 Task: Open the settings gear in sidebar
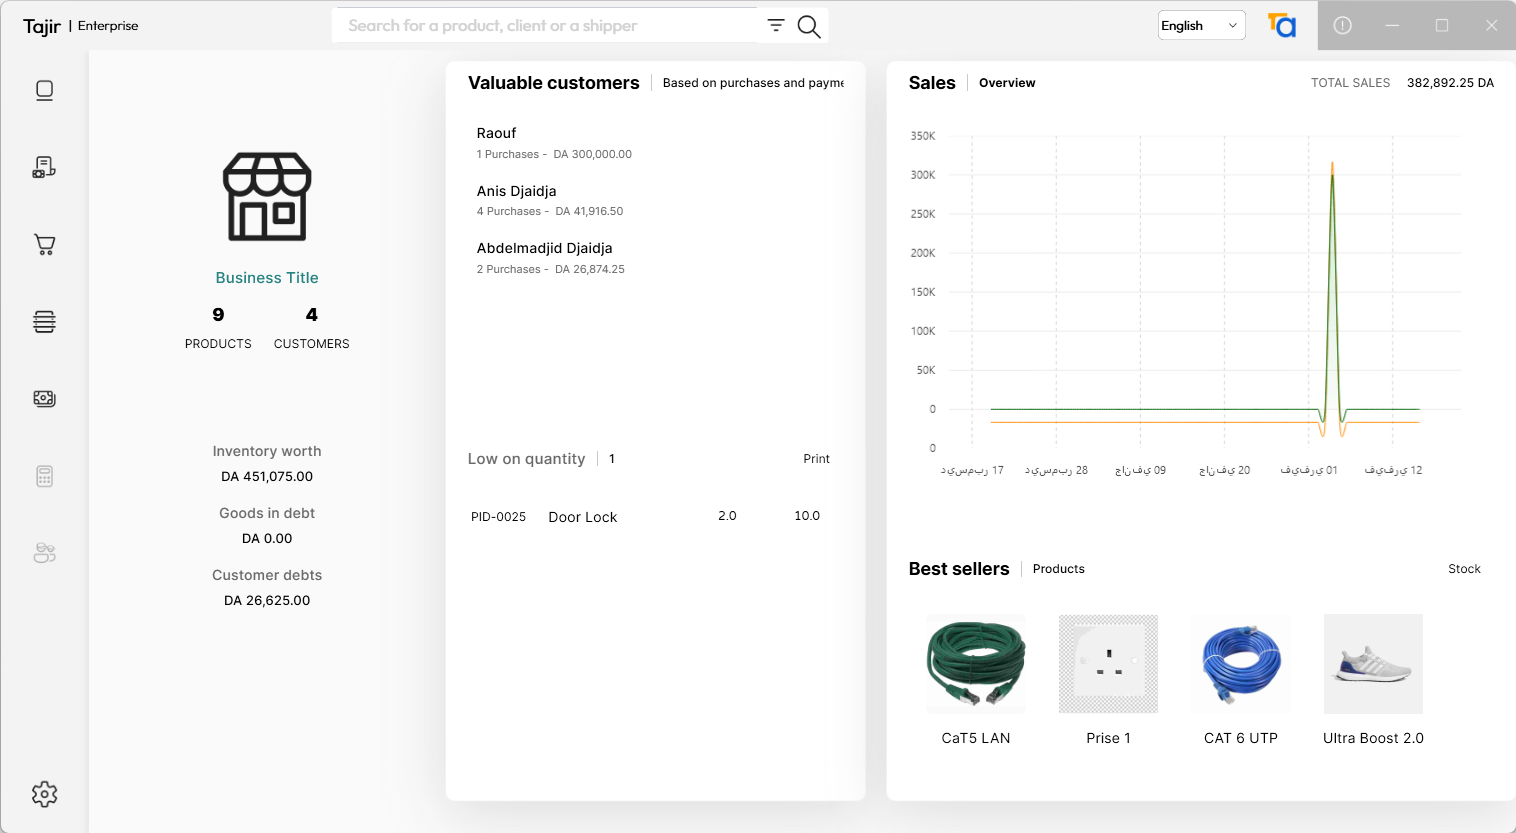click(x=44, y=794)
